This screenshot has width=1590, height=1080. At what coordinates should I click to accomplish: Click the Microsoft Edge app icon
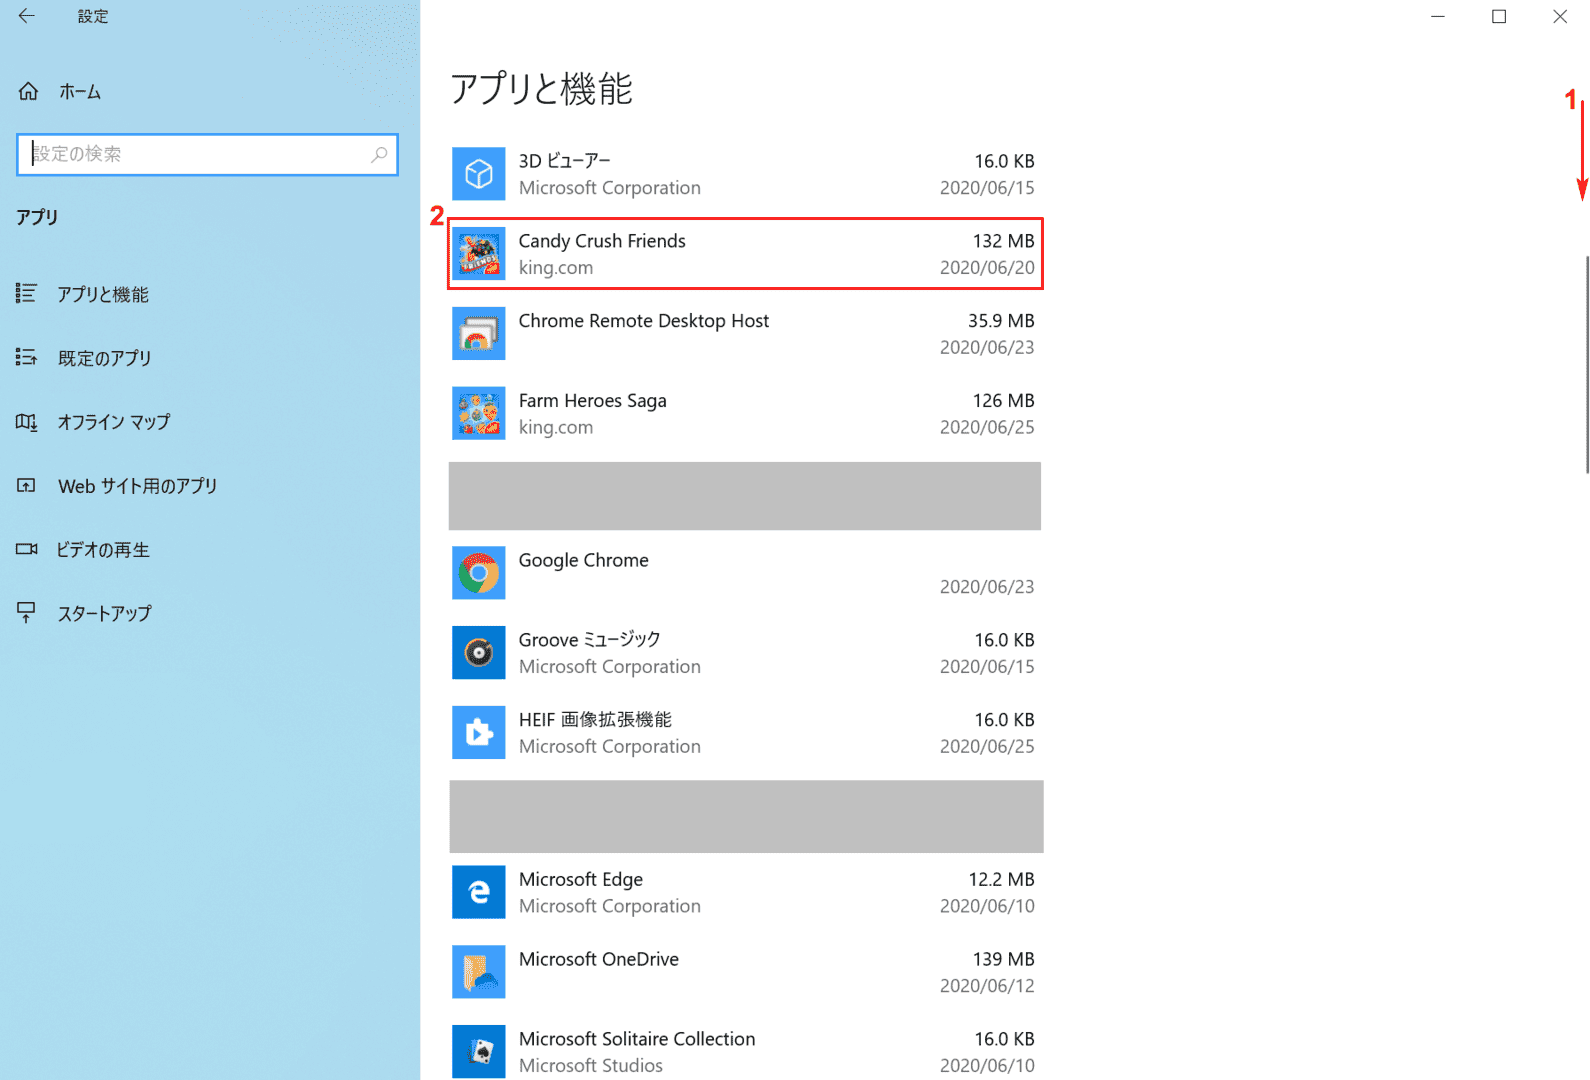(478, 892)
